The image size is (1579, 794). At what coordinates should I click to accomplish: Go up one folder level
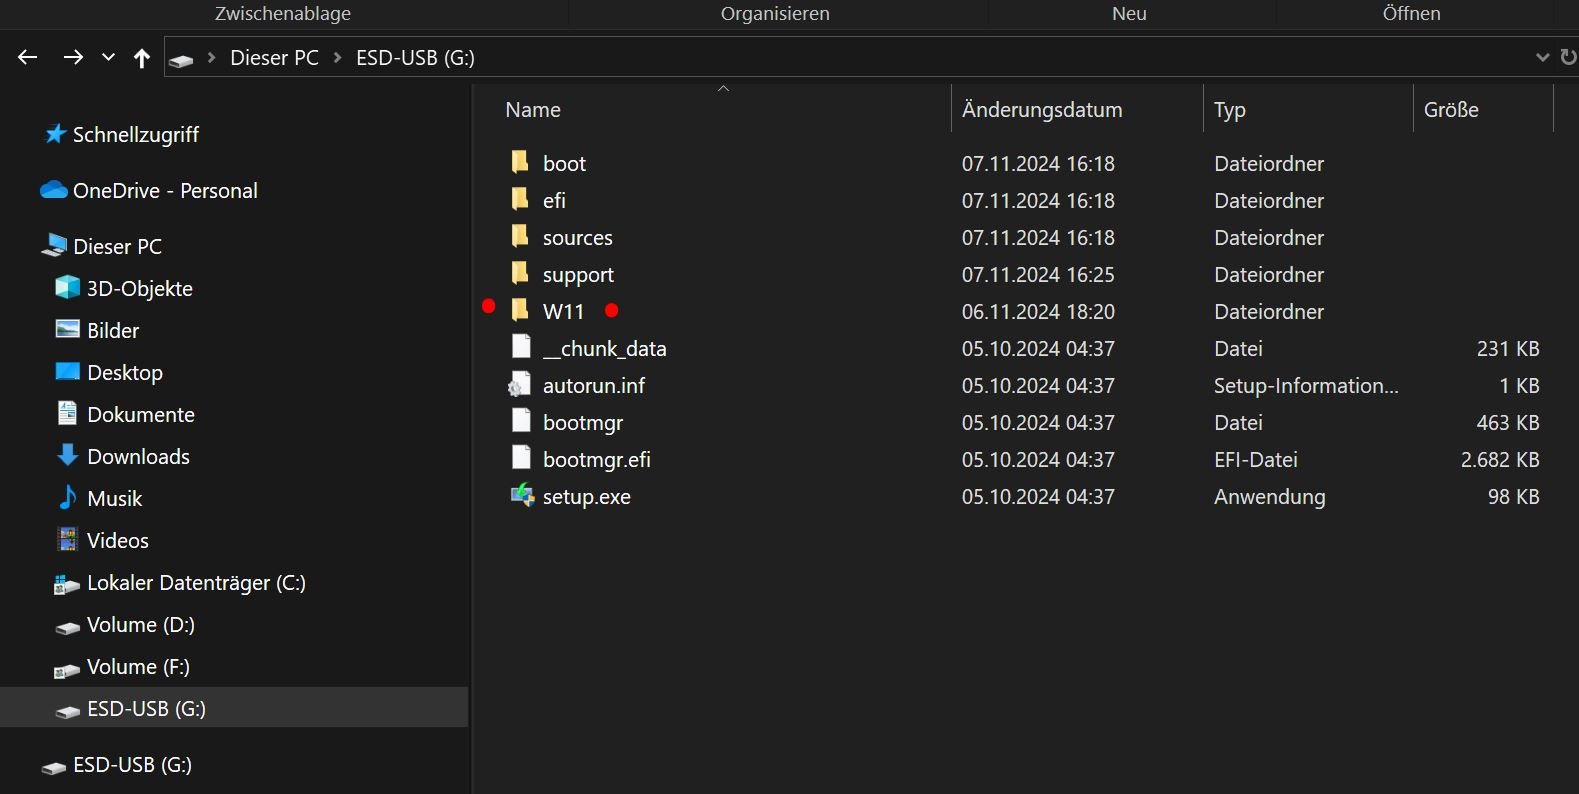pyautogui.click(x=142, y=58)
